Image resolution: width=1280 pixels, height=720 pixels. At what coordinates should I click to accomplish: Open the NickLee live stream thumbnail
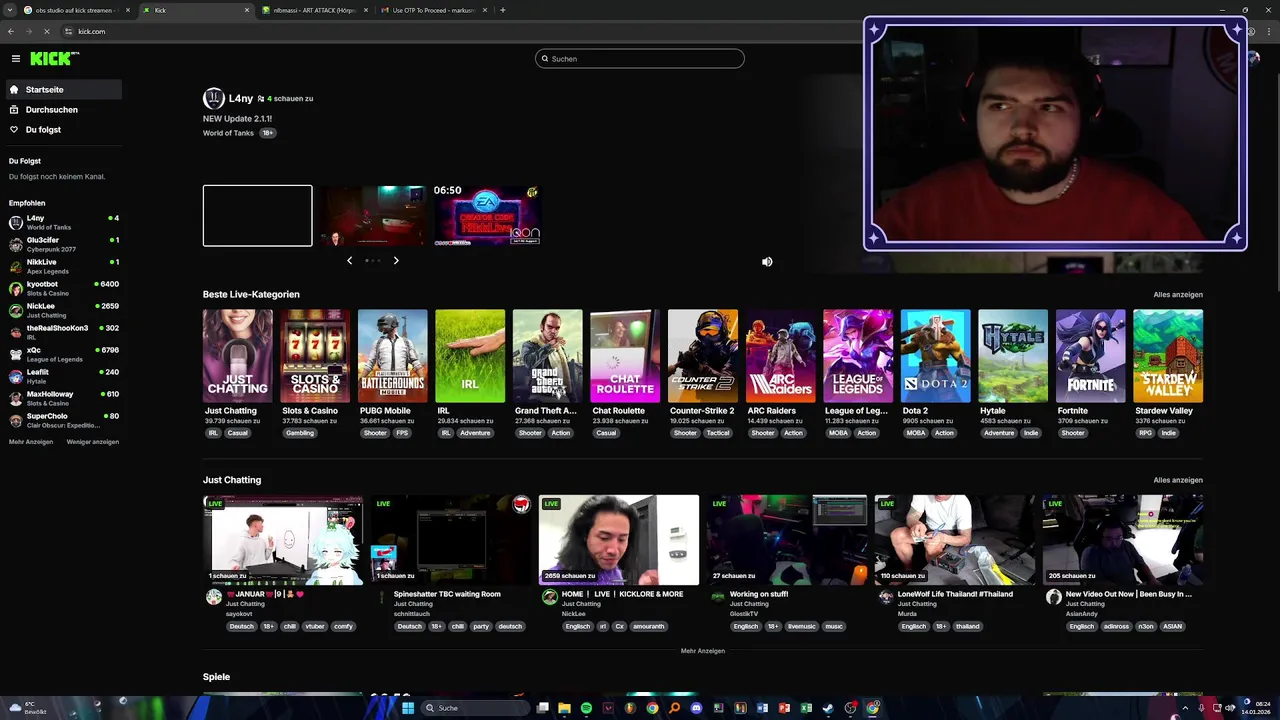click(x=619, y=540)
